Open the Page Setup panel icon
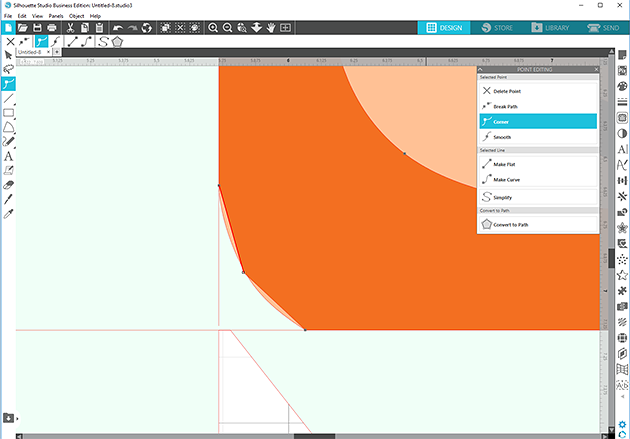This screenshot has height=439, width=630. [x=622, y=55]
